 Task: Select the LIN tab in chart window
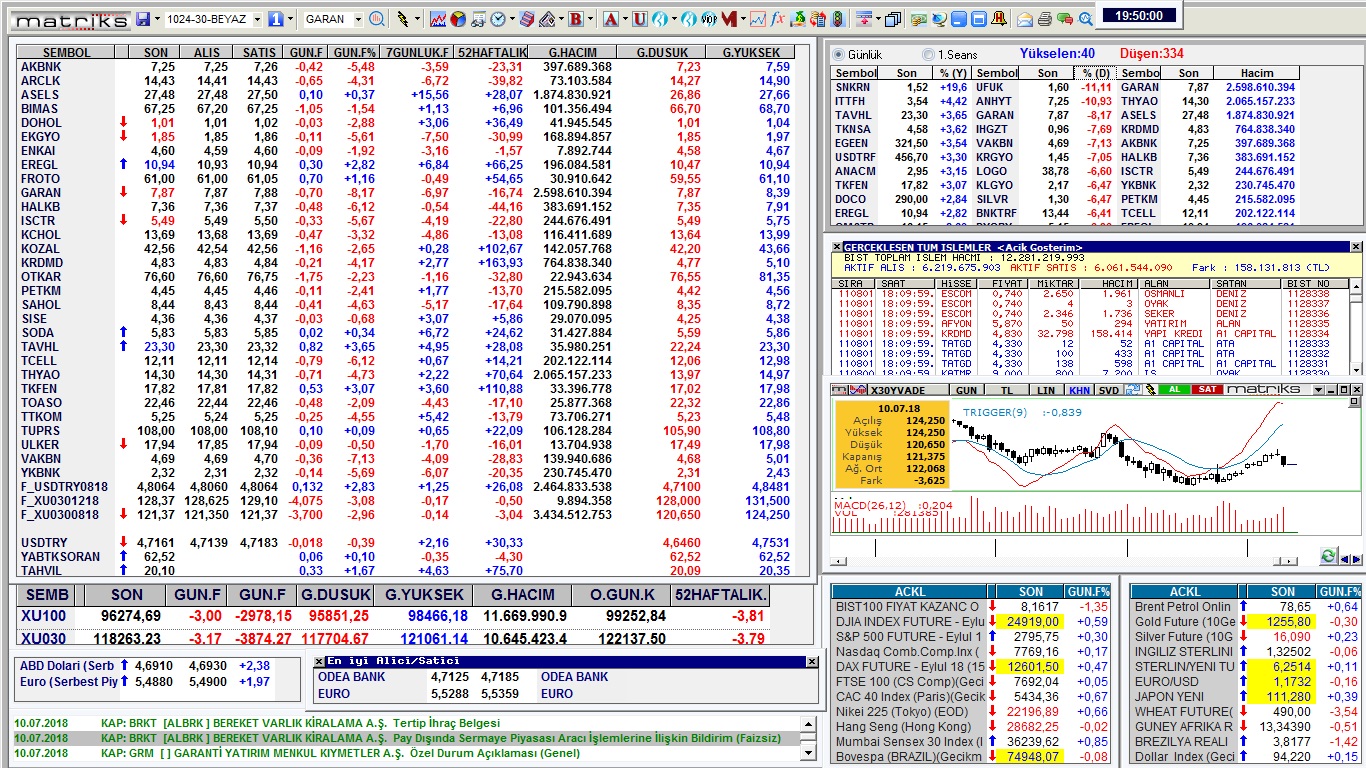1046,390
